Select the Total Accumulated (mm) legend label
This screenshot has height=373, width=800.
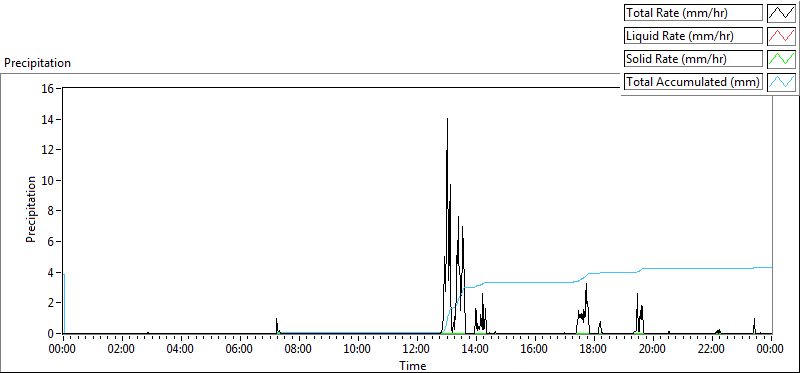693,82
